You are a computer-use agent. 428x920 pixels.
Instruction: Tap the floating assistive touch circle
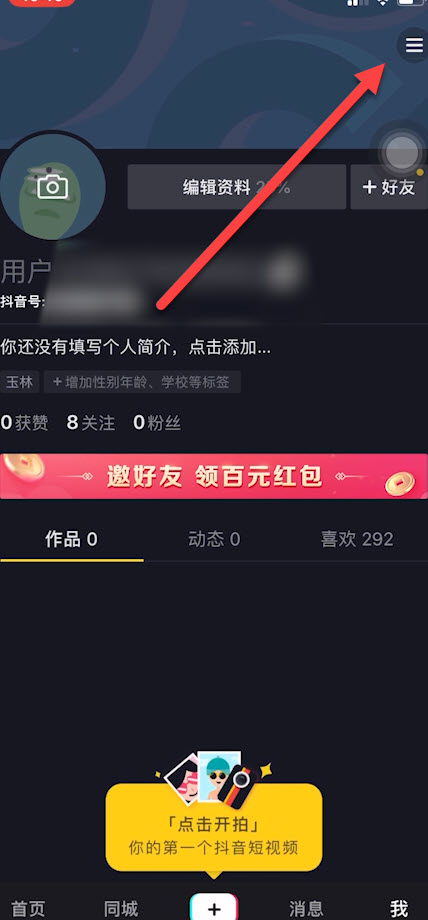pyautogui.click(x=403, y=153)
